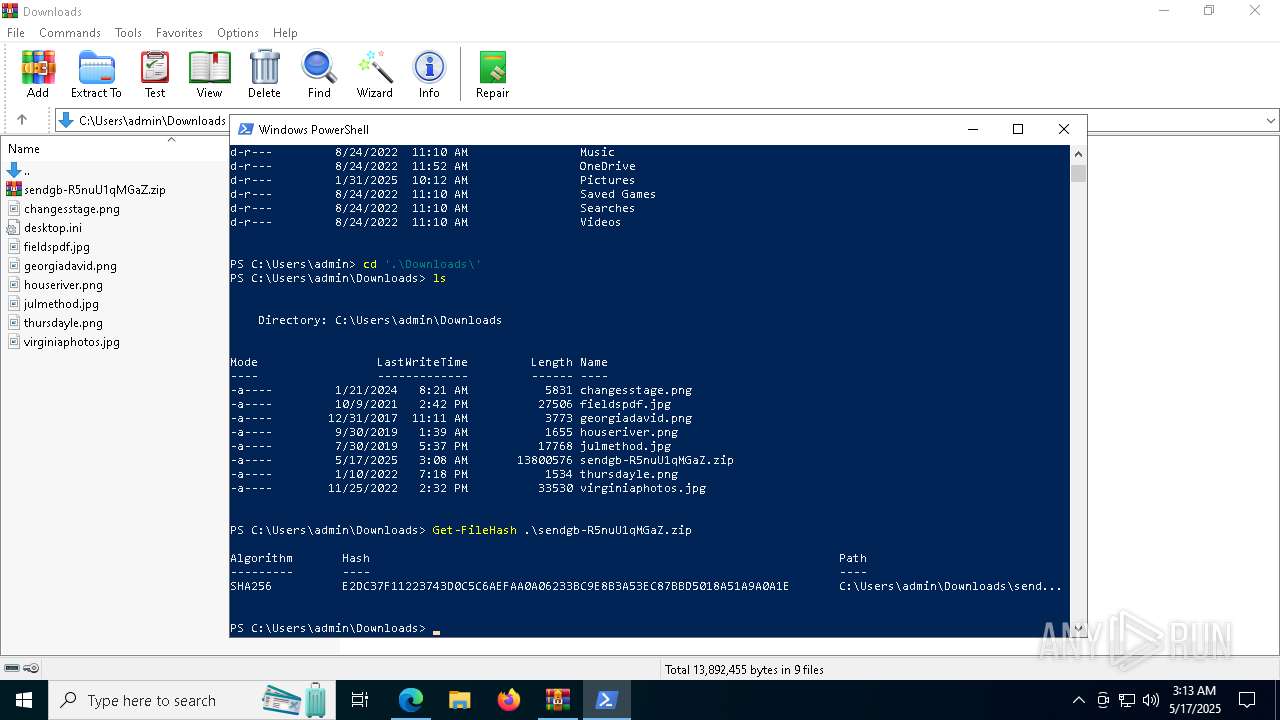This screenshot has width=1280, height=720.
Task: Open the Favorites menu
Action: point(179,33)
